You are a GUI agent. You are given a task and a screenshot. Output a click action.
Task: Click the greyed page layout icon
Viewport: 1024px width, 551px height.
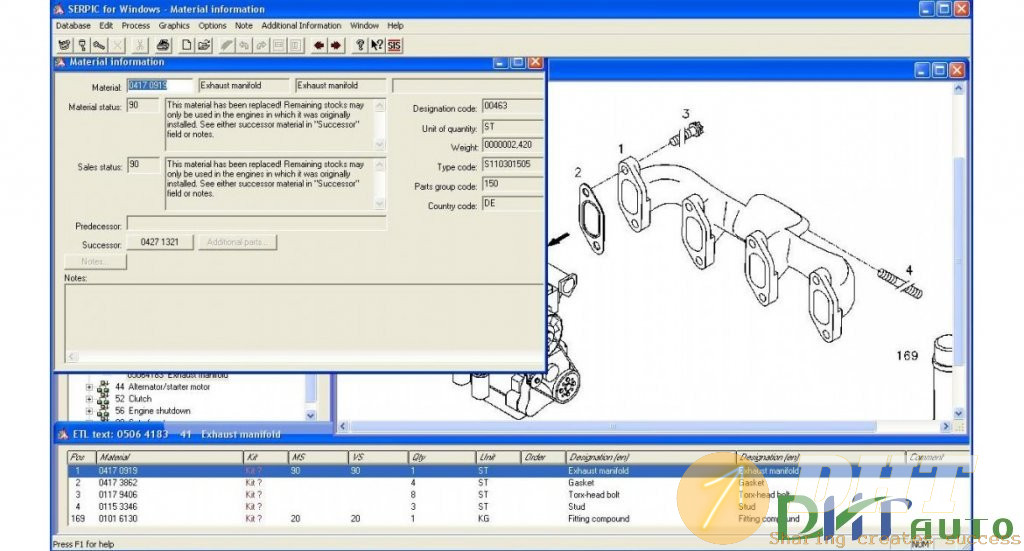(x=296, y=45)
